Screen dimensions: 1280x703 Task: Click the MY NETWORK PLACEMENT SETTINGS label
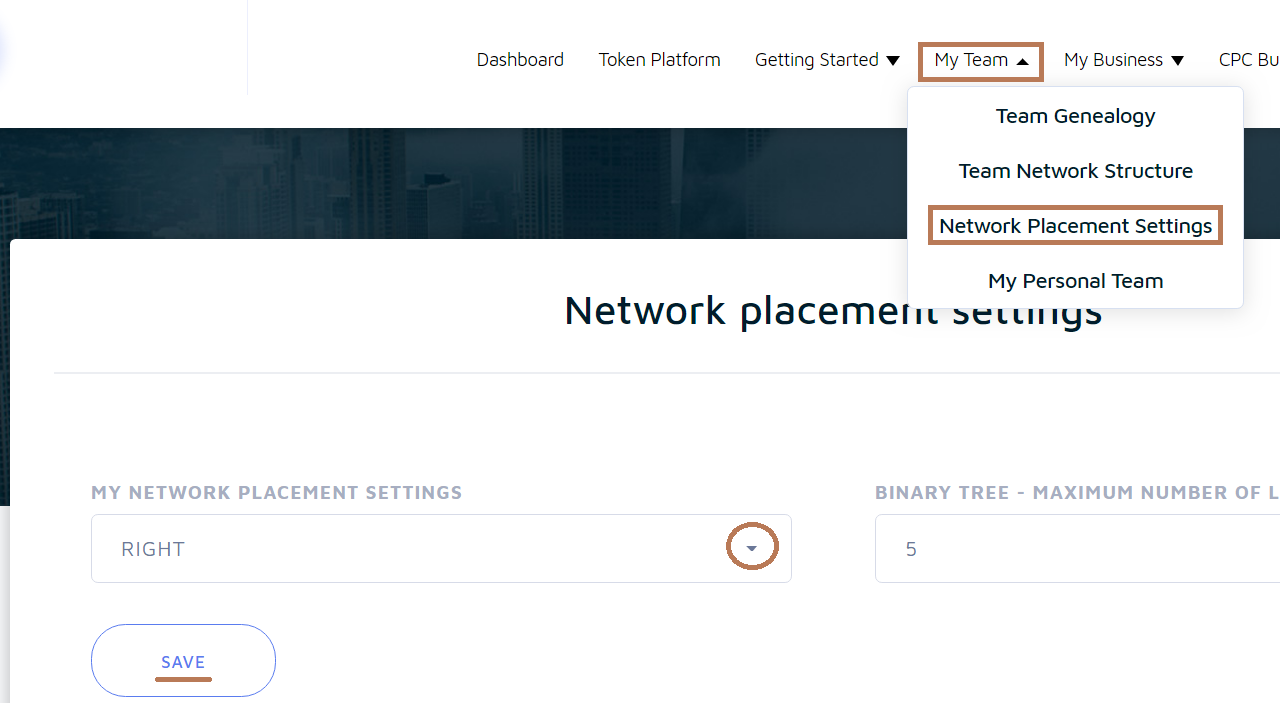(x=277, y=493)
